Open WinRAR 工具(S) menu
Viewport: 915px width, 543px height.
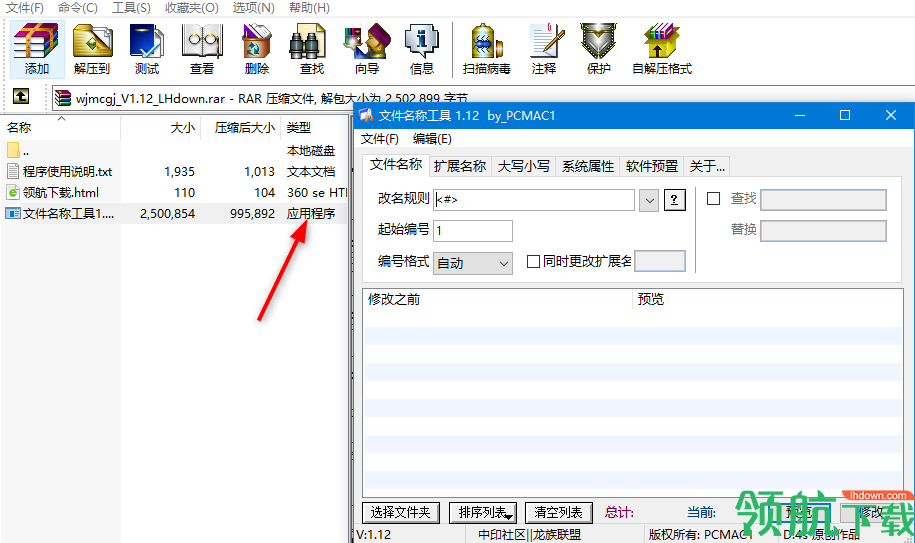point(131,8)
